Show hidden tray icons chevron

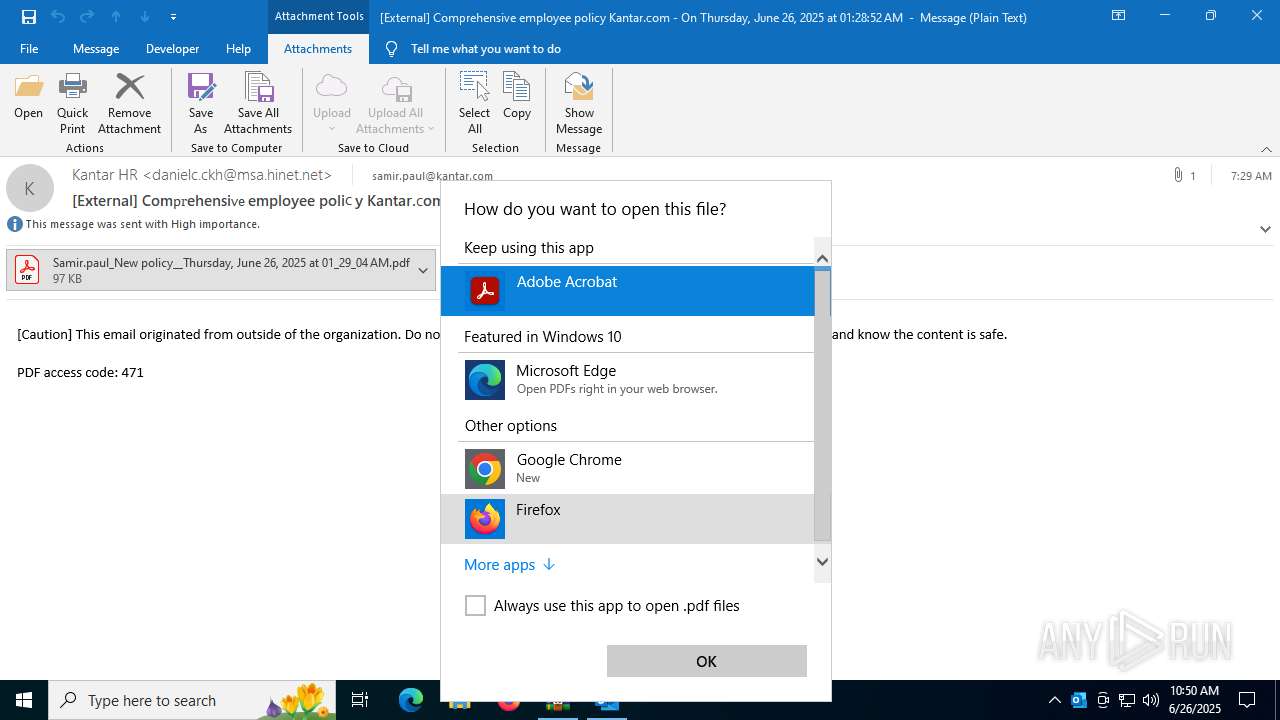coord(1054,700)
